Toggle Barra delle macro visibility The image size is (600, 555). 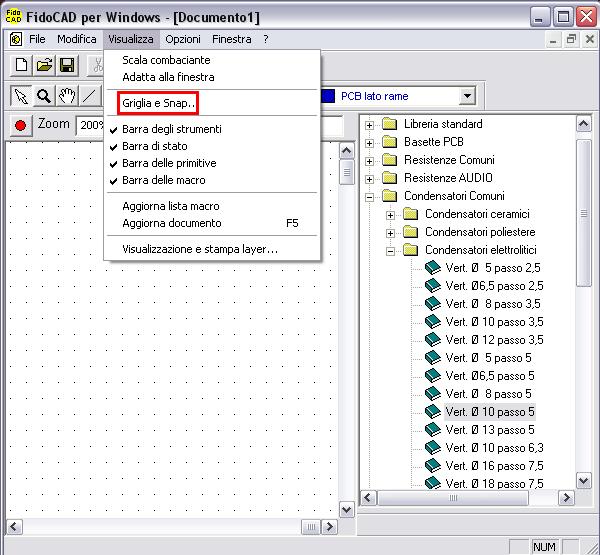pyautogui.click(x=164, y=180)
